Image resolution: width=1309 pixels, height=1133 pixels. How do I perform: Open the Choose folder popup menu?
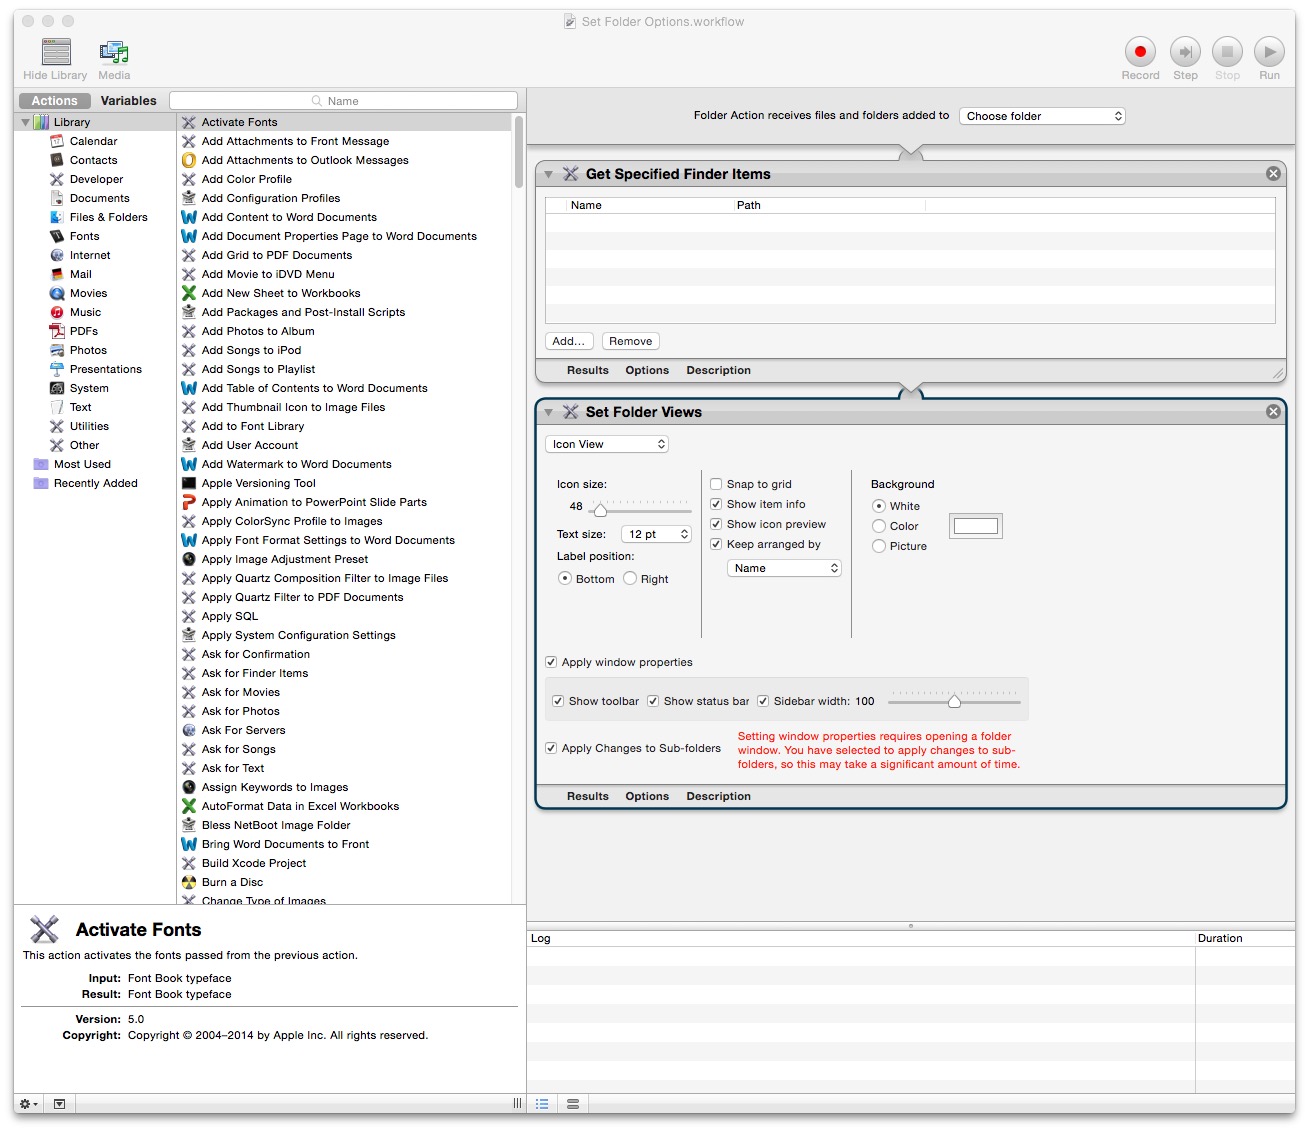point(1042,116)
